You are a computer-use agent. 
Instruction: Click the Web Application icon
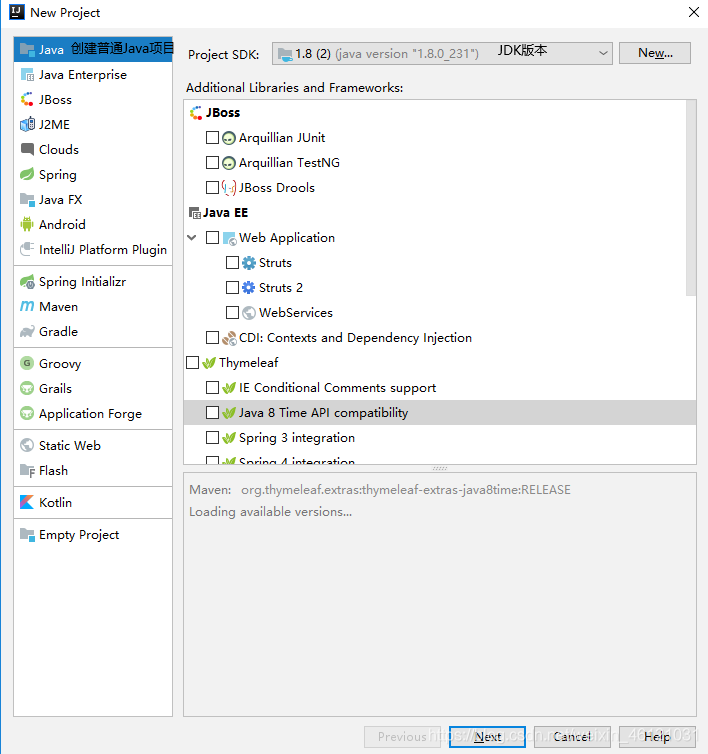229,238
